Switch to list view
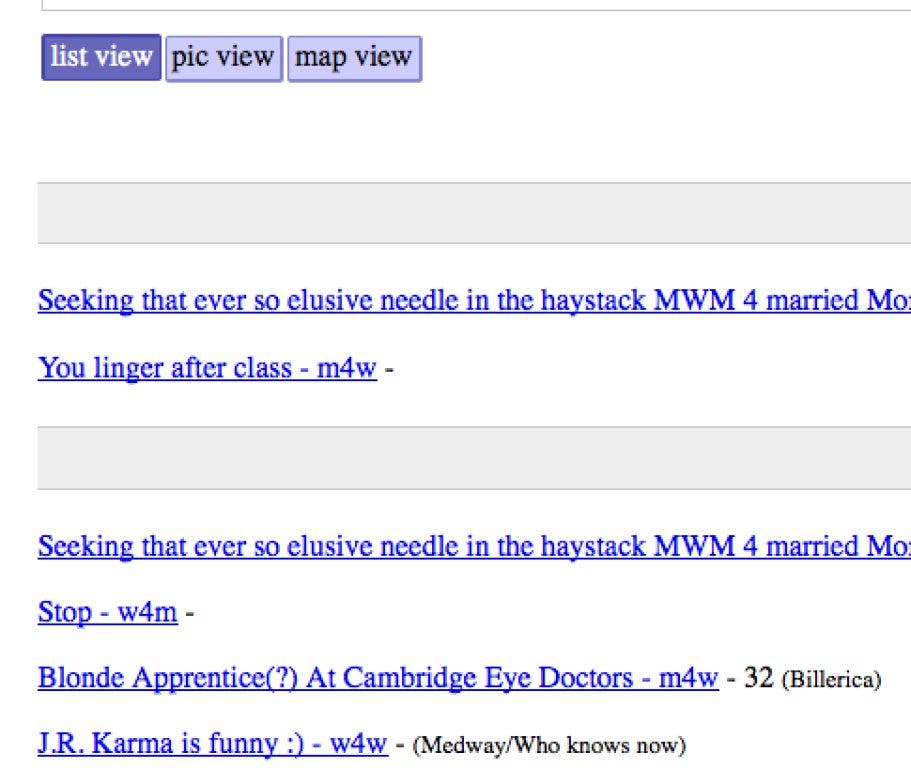Viewport: 911px width, 768px height. click(x=101, y=57)
